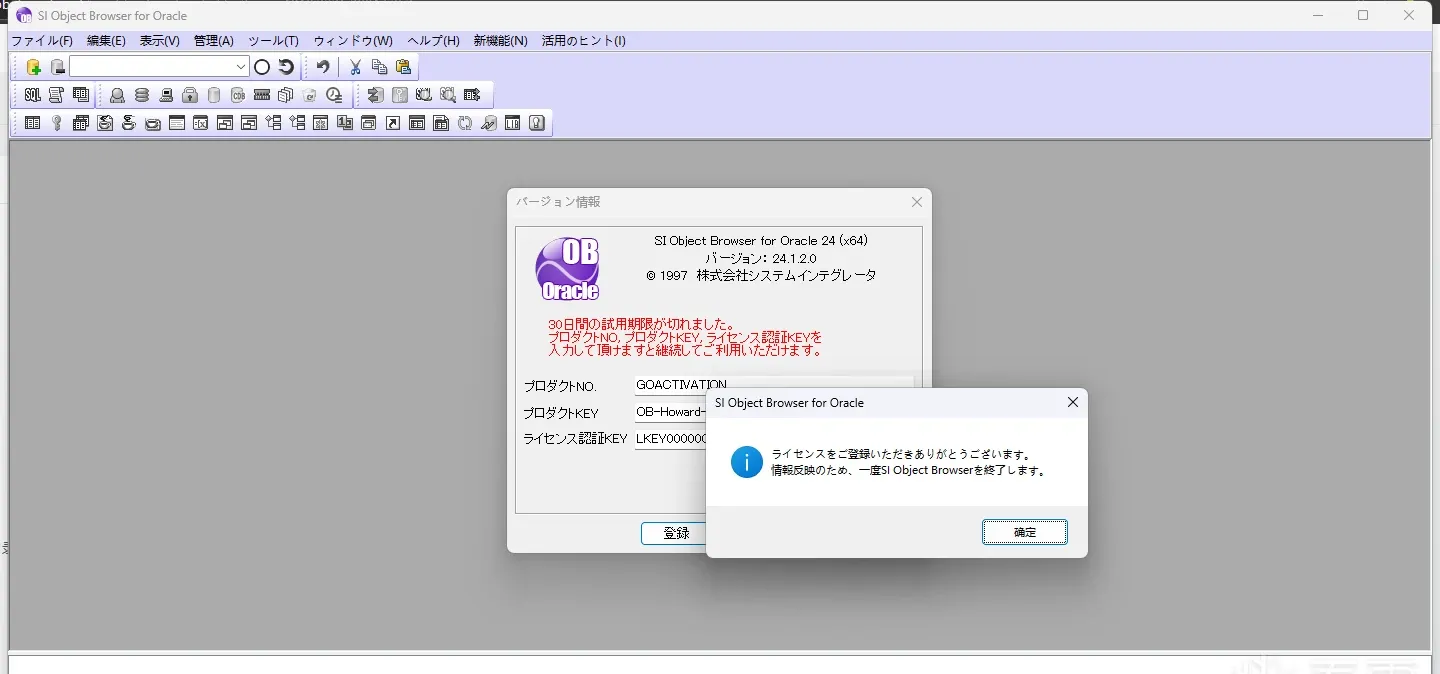Image resolution: width=1440 pixels, height=674 pixels.
Task: Click the バージョン: 24.1.2.0 text
Action: coord(761,258)
